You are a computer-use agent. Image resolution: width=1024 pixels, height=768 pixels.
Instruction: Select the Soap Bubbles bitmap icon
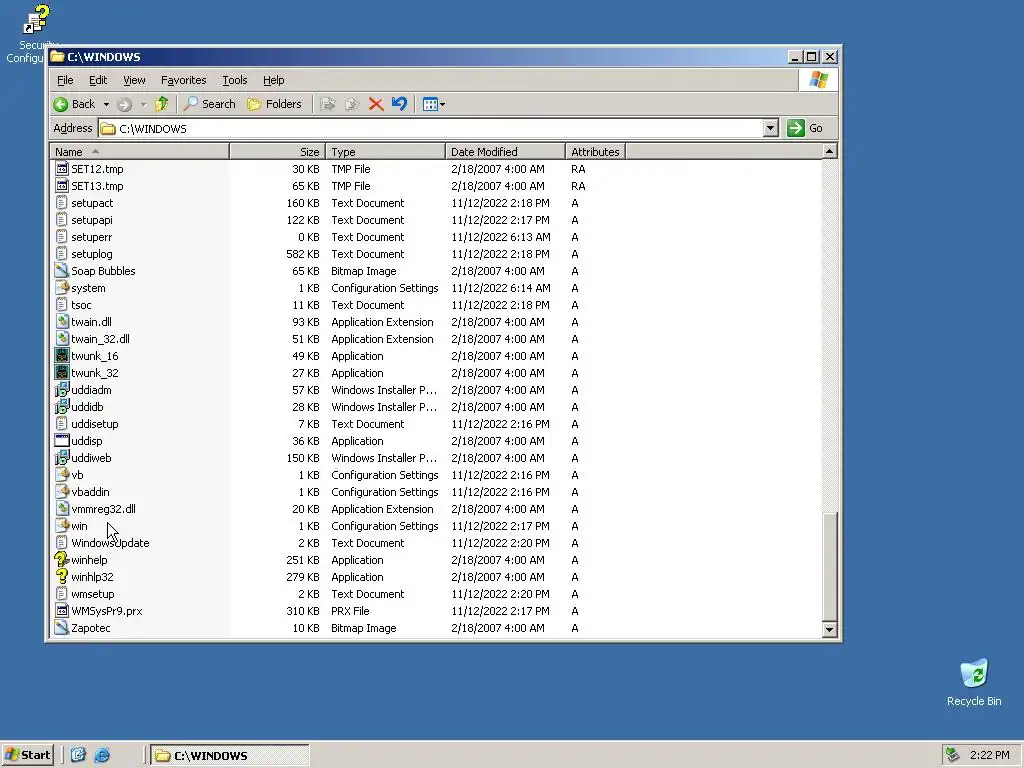coord(62,270)
